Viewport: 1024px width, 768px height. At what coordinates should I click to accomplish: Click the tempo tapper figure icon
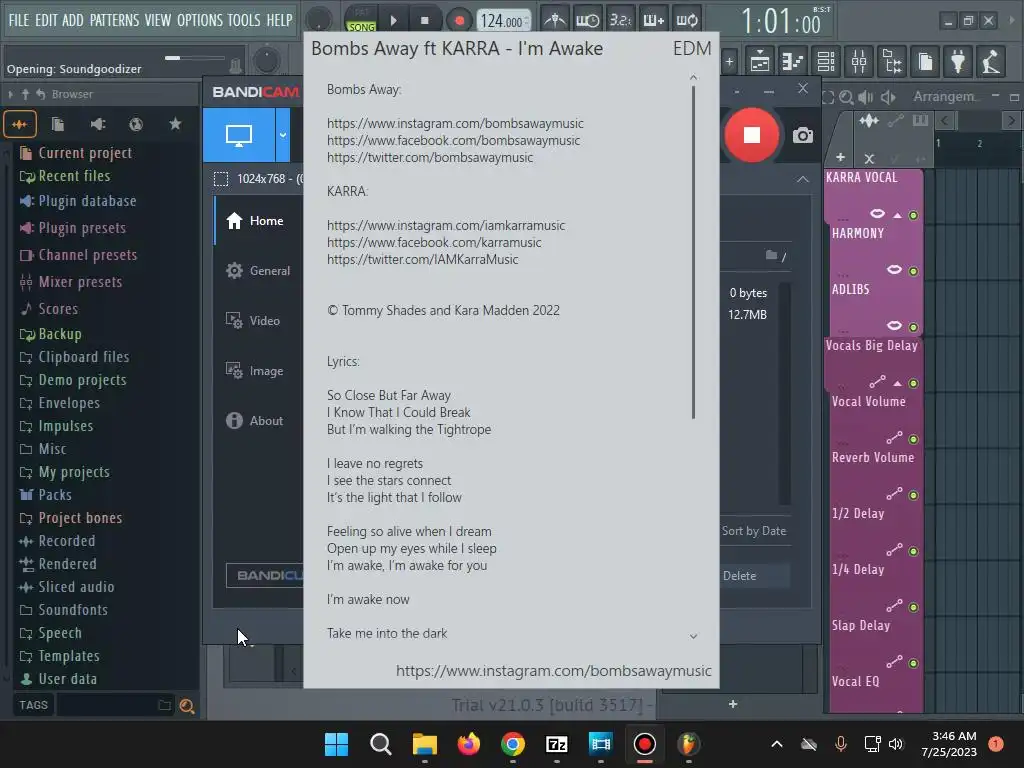click(x=991, y=61)
